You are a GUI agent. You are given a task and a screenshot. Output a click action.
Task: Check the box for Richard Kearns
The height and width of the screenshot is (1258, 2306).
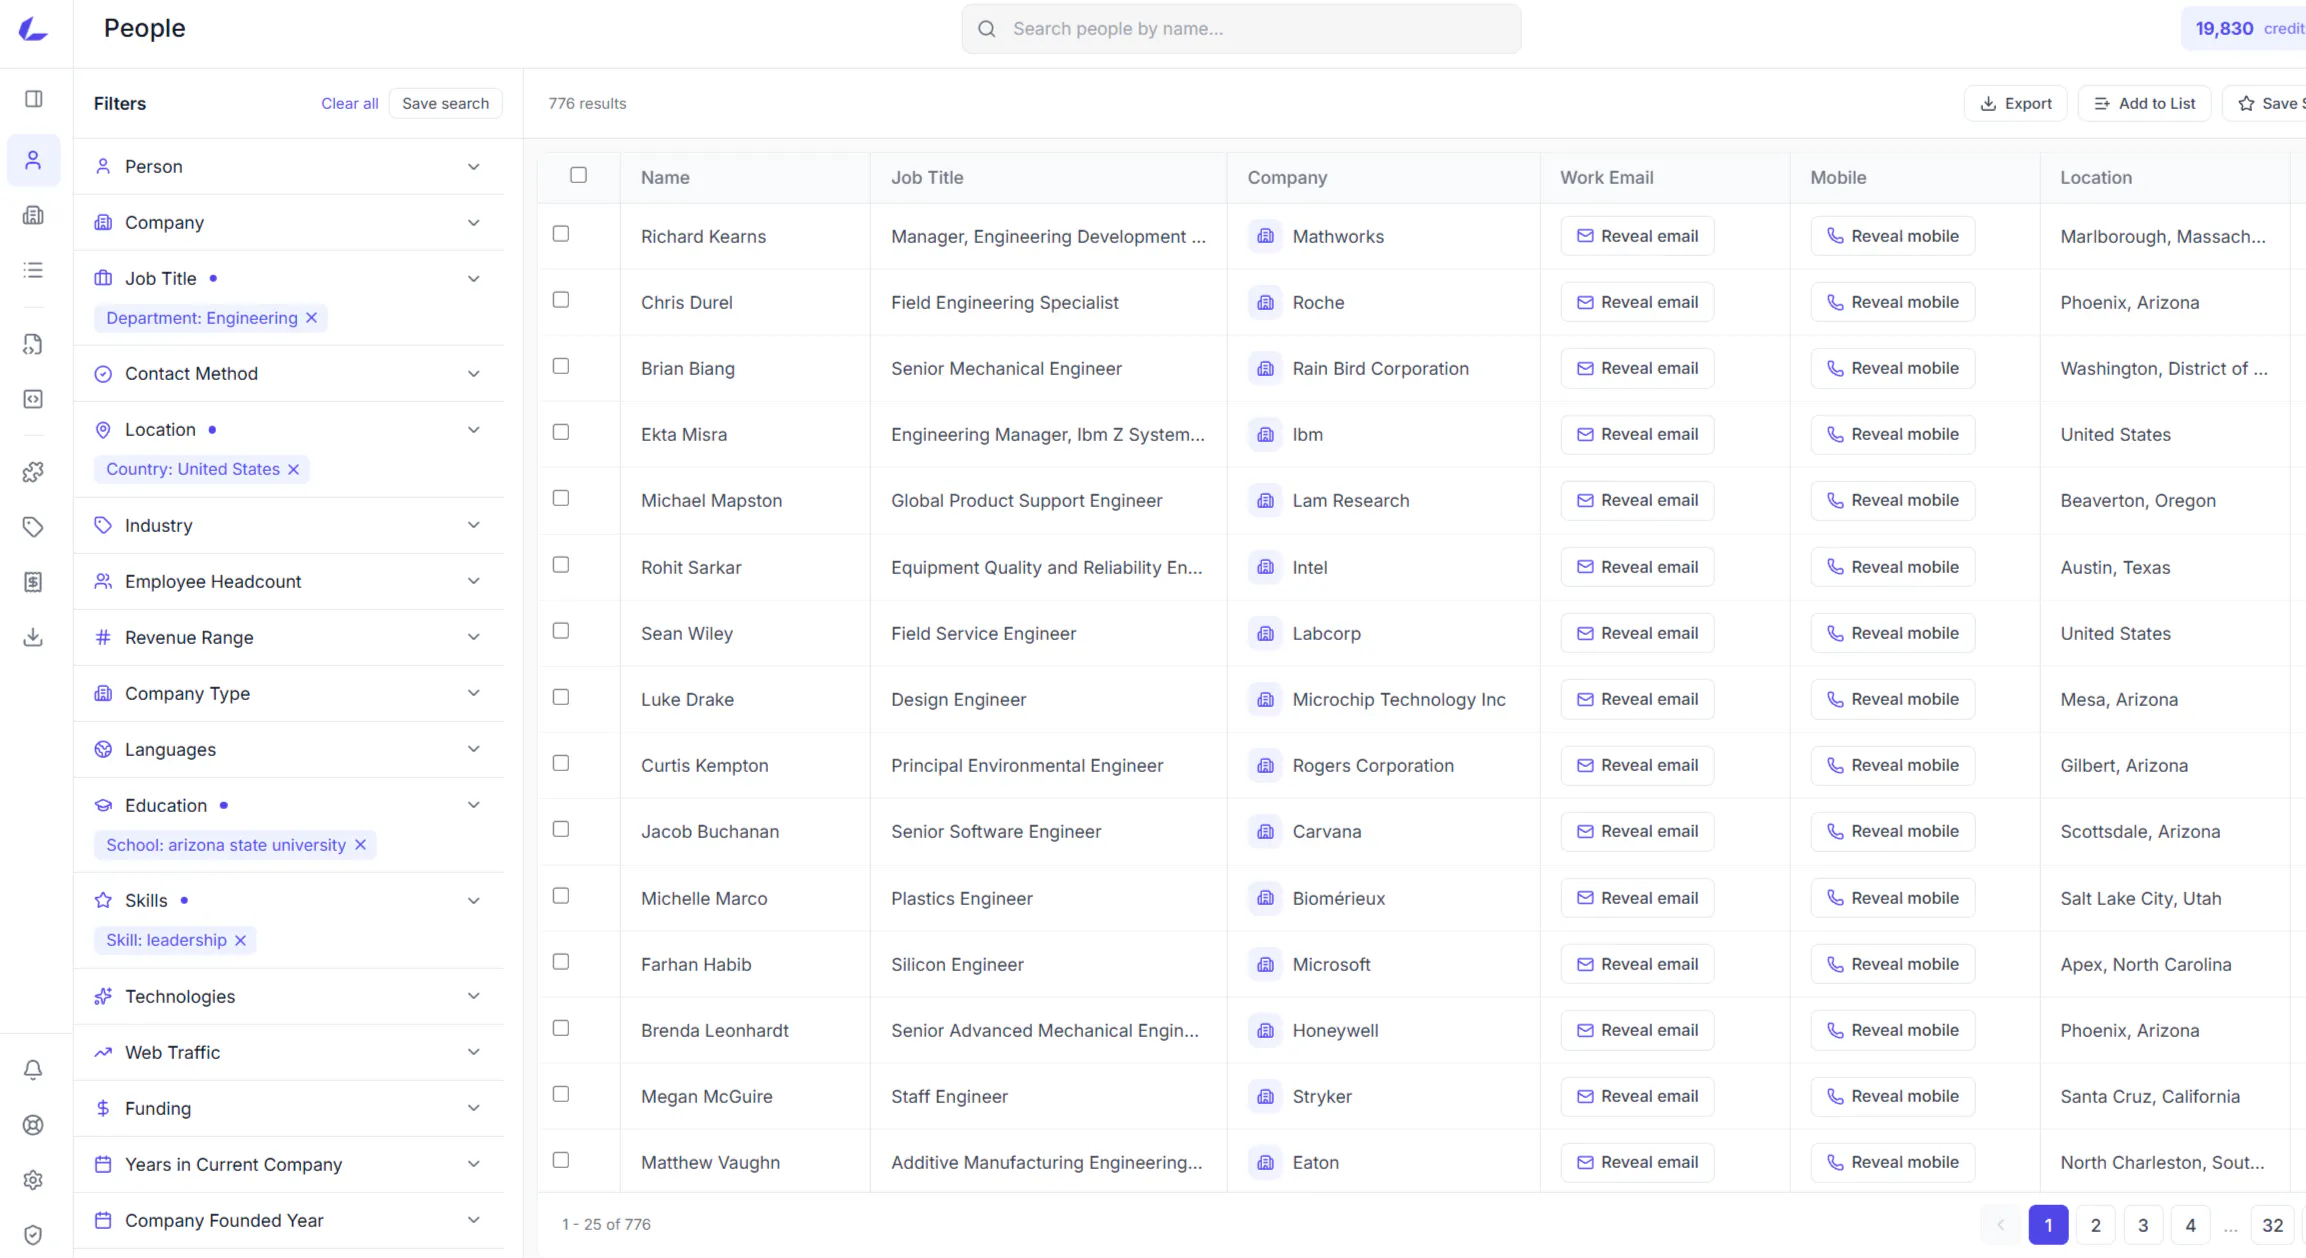click(561, 233)
